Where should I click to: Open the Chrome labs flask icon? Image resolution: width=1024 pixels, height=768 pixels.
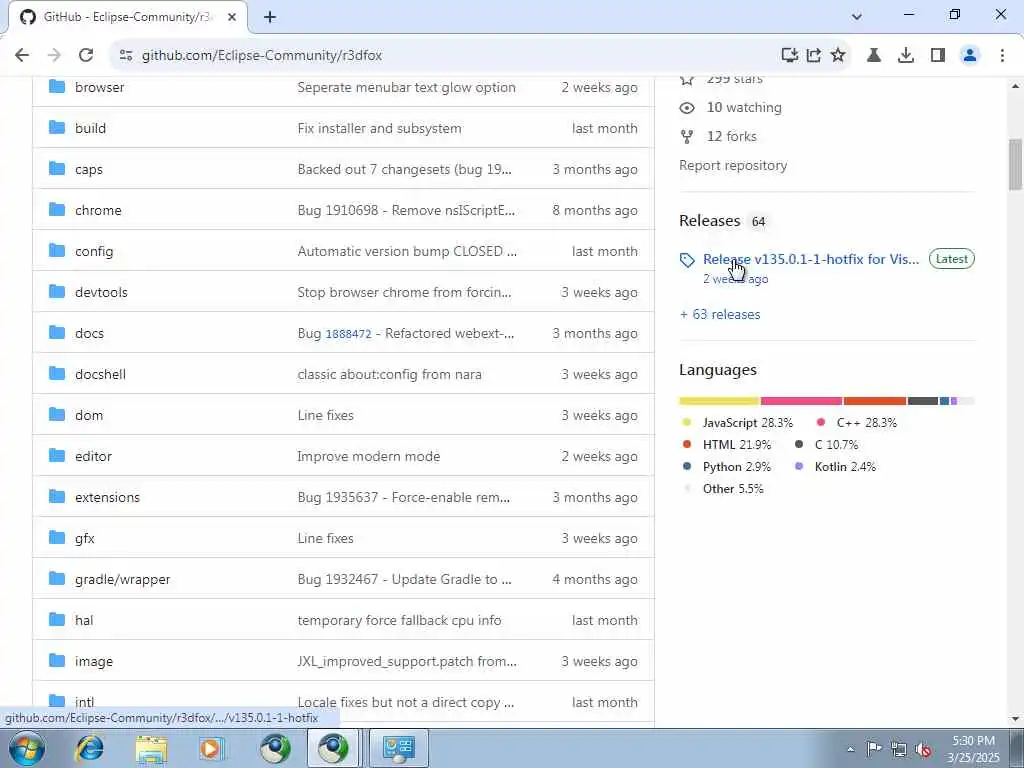click(x=874, y=56)
